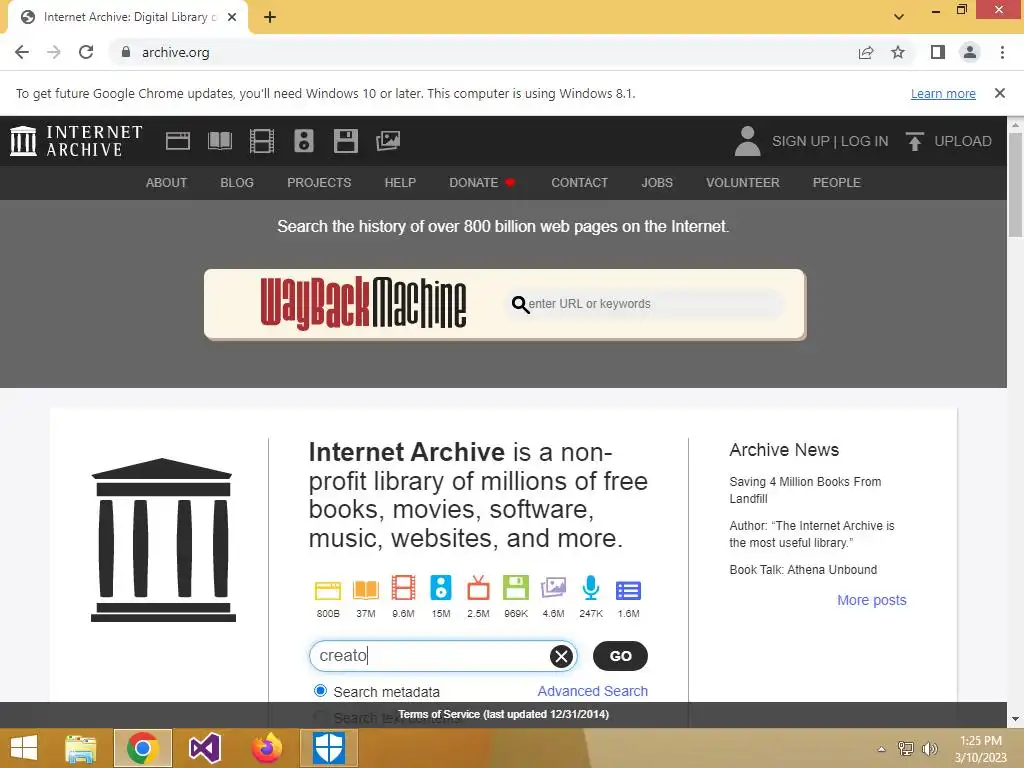Open the VOLUNTEER menu item
Viewport: 1024px width, 768px height.
[743, 183]
